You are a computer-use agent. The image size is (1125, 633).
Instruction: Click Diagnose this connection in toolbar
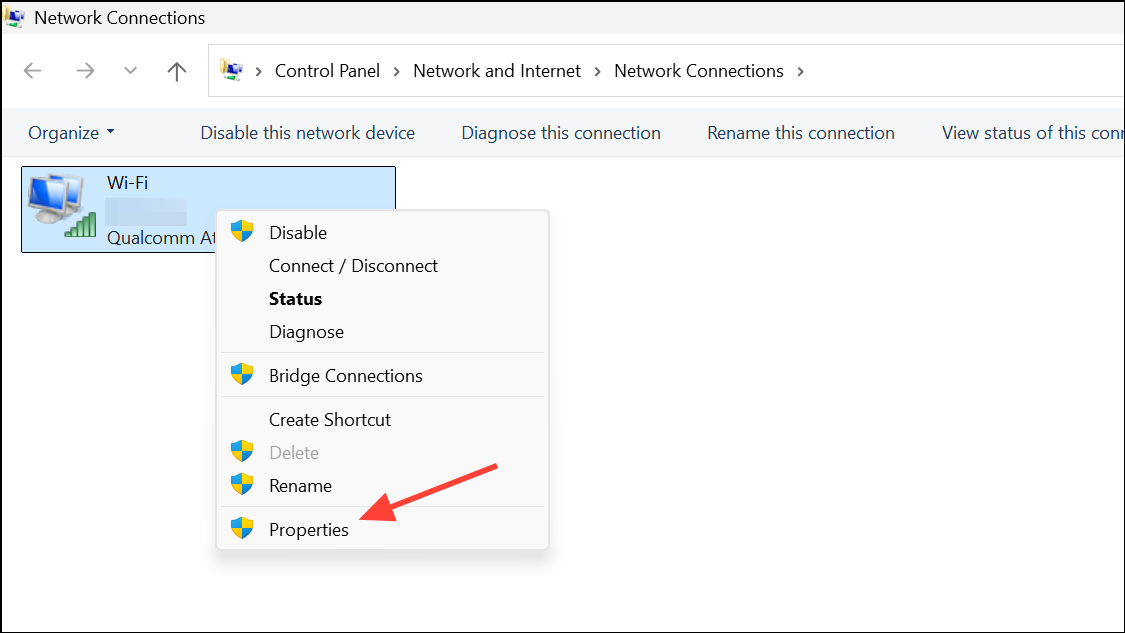[x=560, y=133]
